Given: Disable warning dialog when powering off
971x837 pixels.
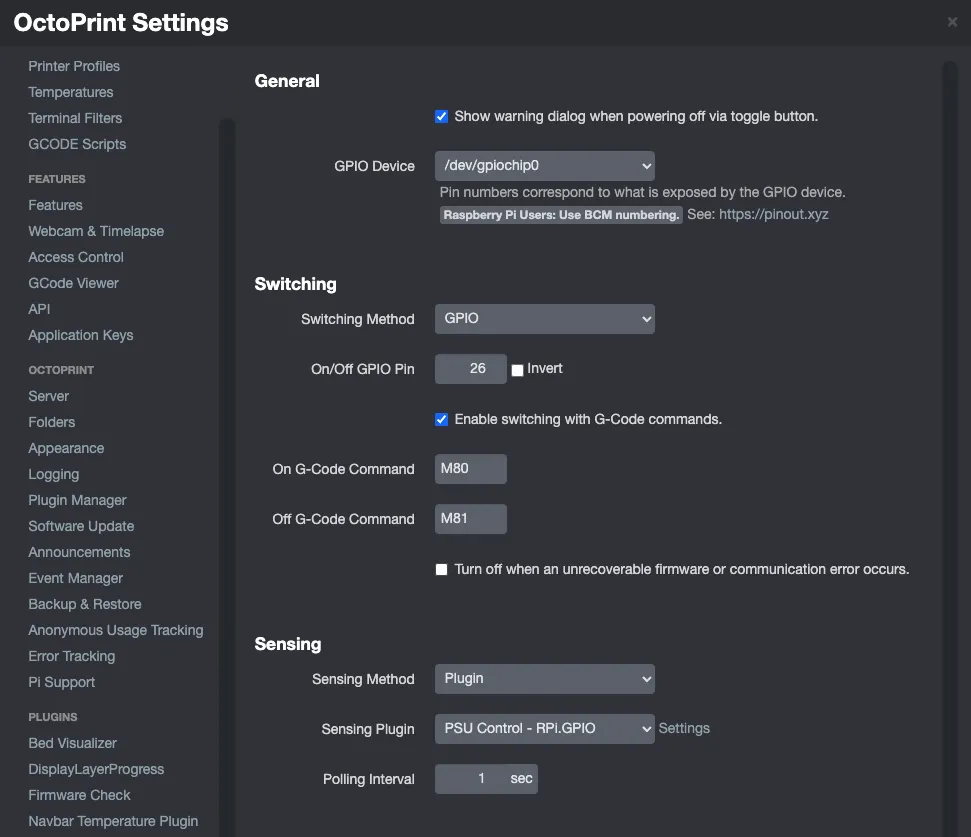Looking at the screenshot, I should (x=441, y=116).
